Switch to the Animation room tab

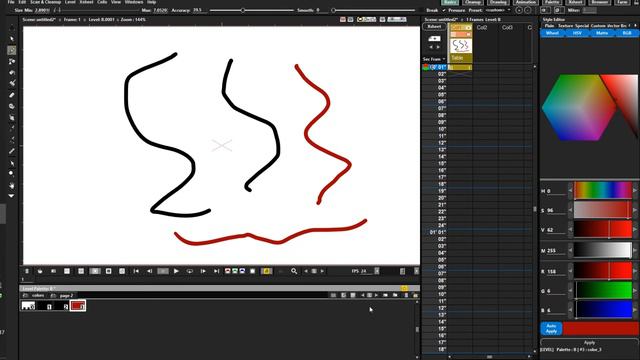(525, 2)
